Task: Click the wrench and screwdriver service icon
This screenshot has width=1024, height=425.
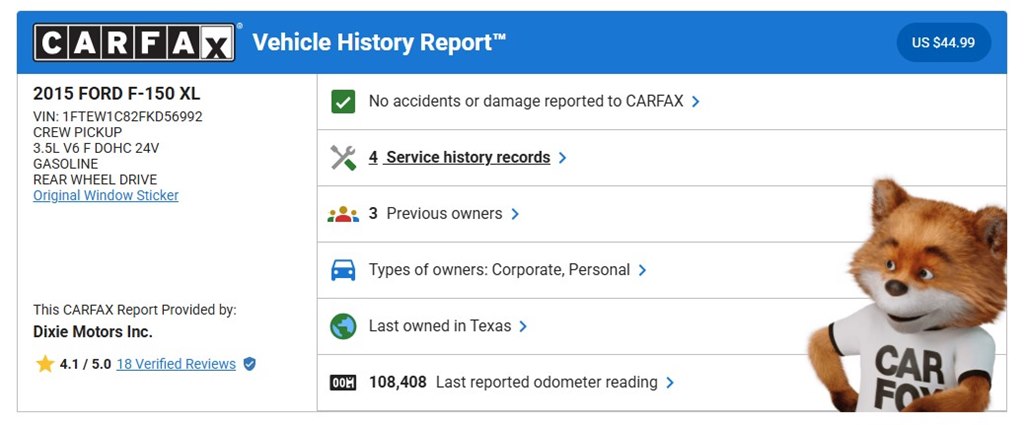Action: pos(343,157)
